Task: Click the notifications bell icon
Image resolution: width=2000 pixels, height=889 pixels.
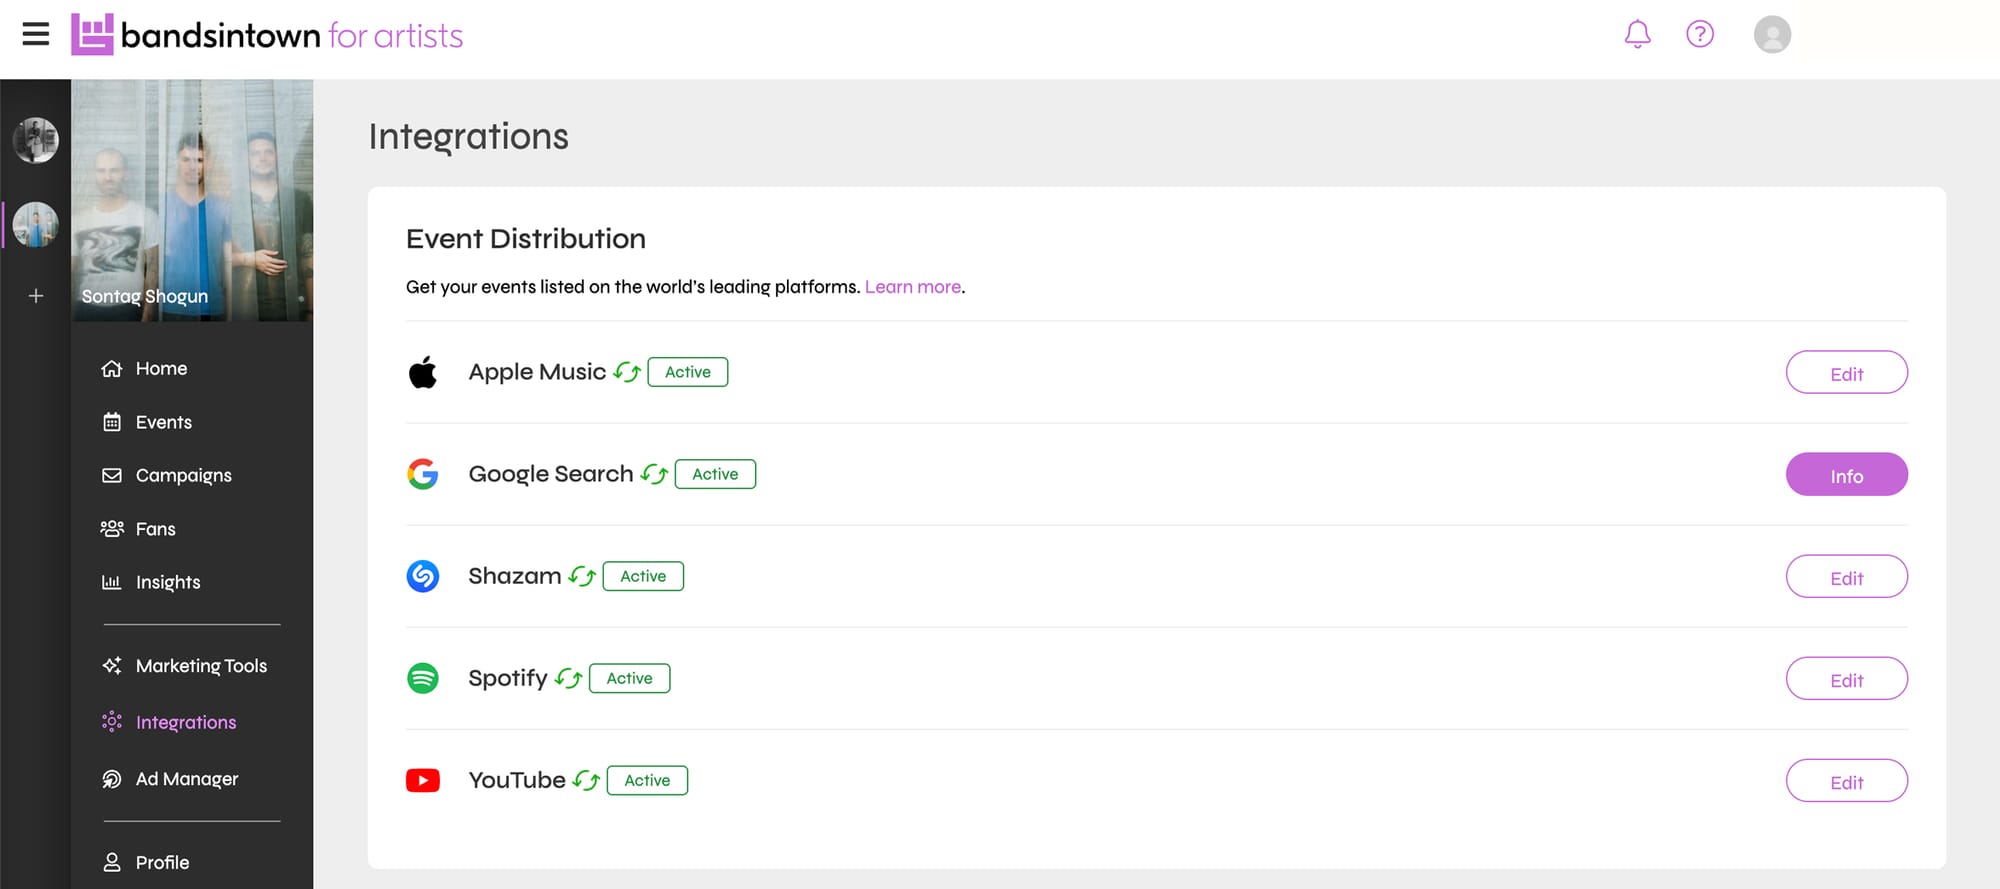Action: (x=1637, y=35)
